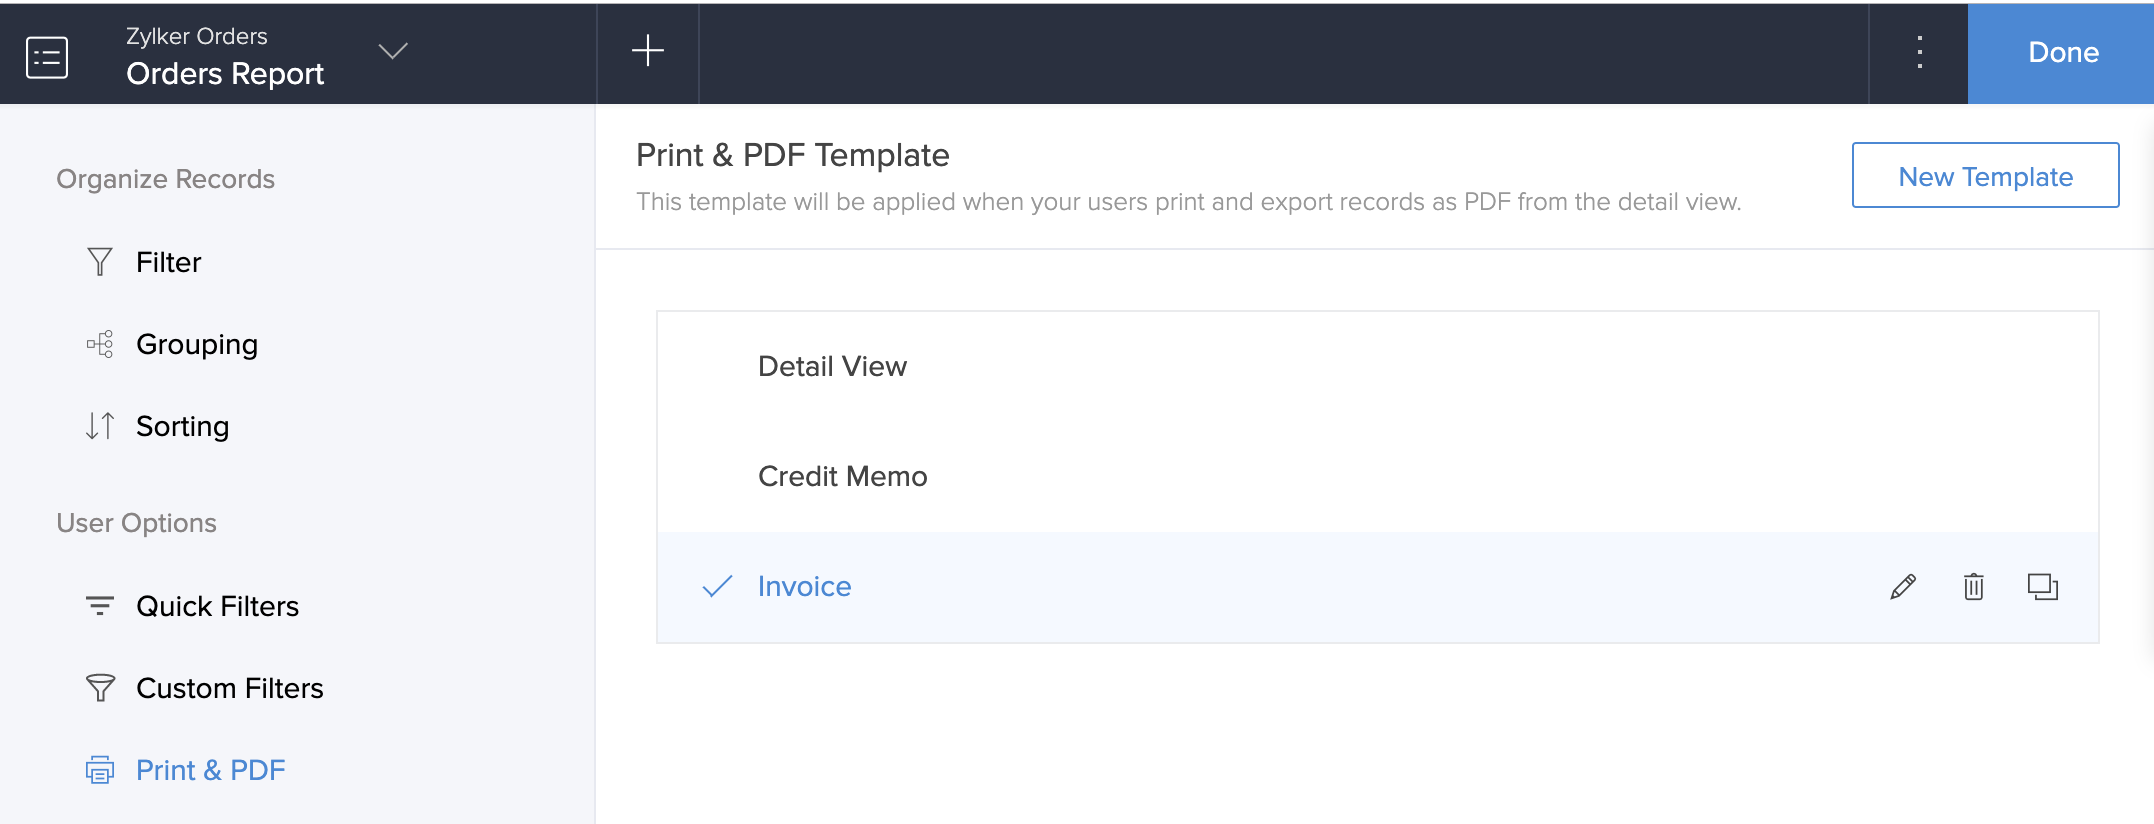The image size is (2154, 824).
Task: Mark Detail View as the active template
Action: pos(832,366)
